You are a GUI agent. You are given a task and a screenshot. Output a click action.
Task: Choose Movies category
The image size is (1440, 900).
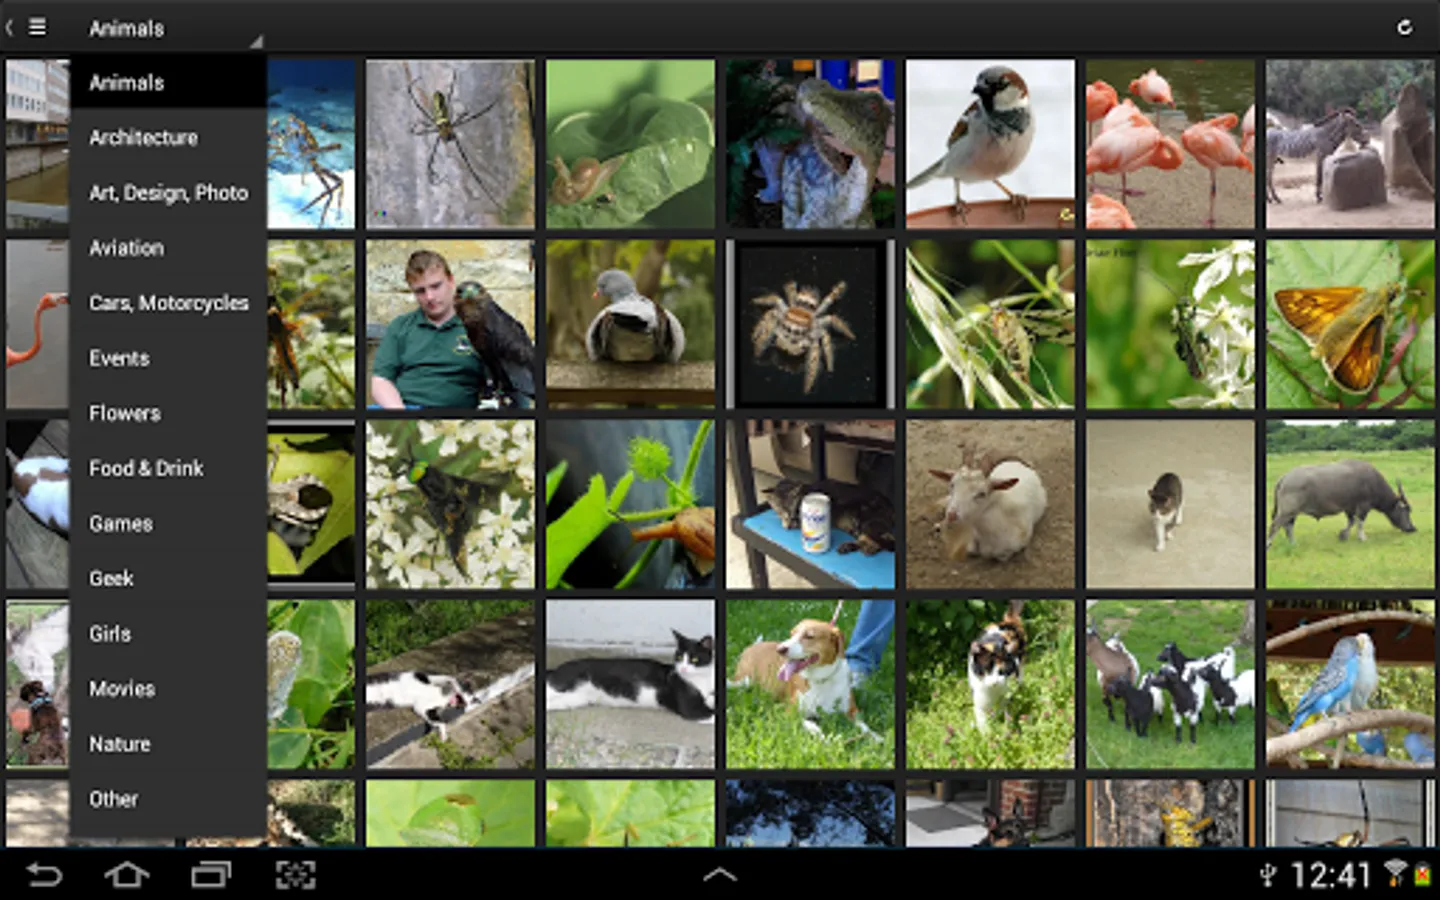168,688
